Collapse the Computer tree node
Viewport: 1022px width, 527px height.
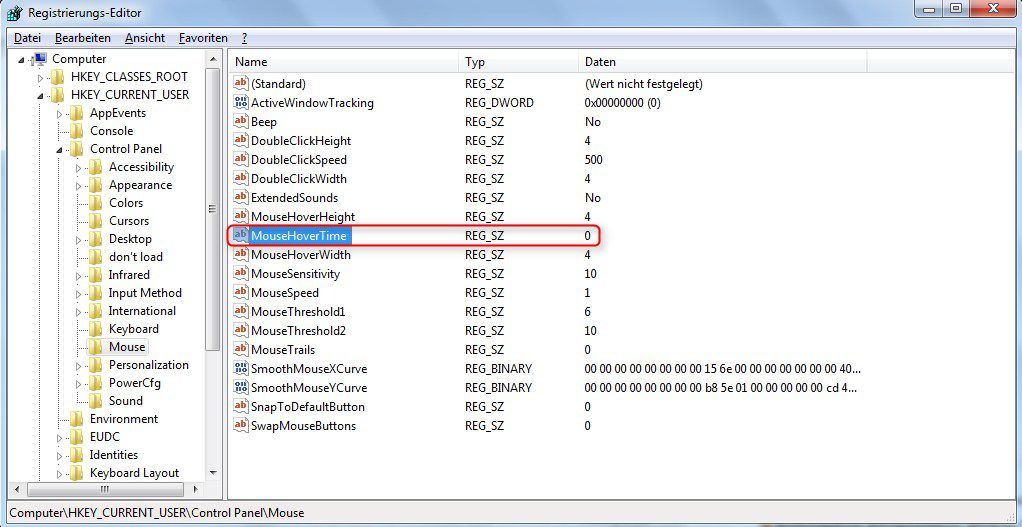click(x=22, y=59)
